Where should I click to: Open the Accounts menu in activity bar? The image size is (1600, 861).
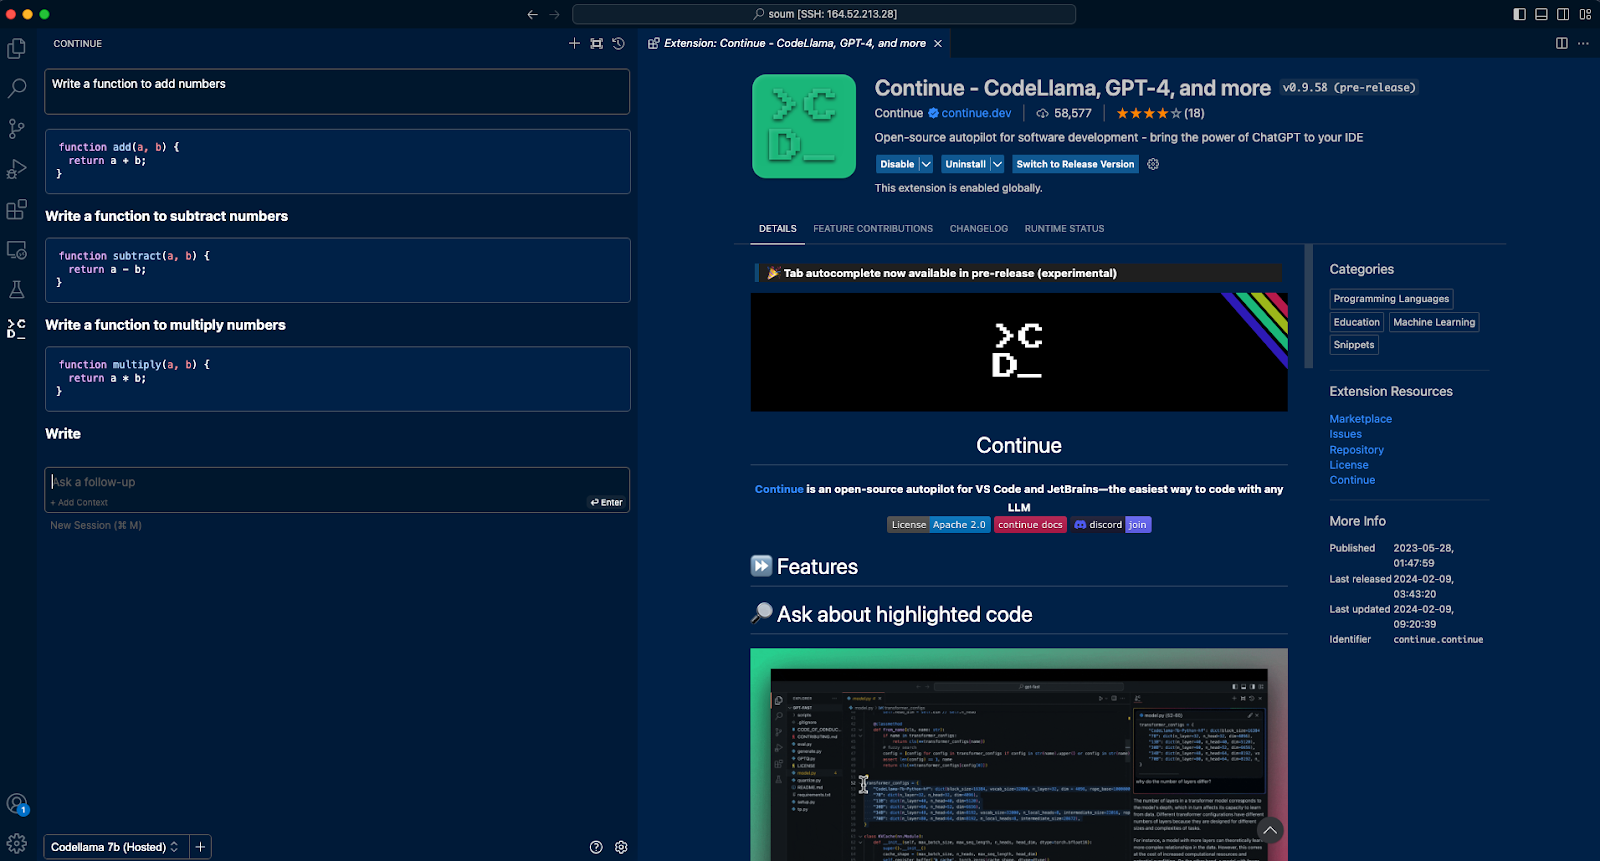17,804
